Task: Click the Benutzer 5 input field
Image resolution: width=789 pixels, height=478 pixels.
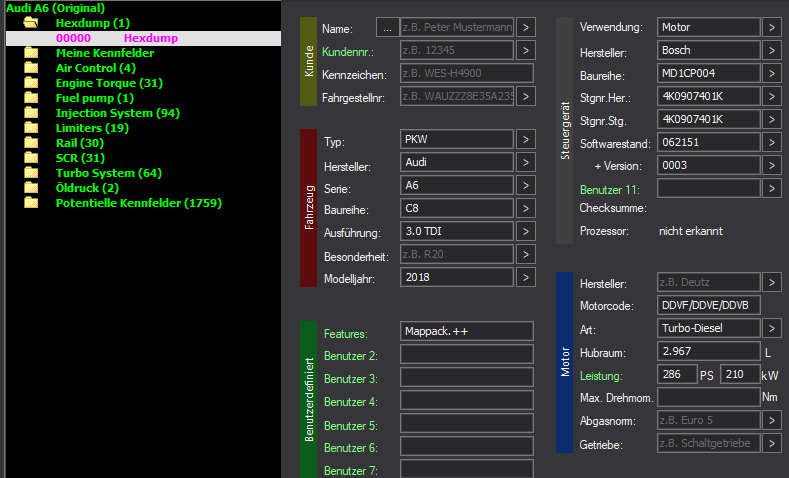Action: coord(467,423)
